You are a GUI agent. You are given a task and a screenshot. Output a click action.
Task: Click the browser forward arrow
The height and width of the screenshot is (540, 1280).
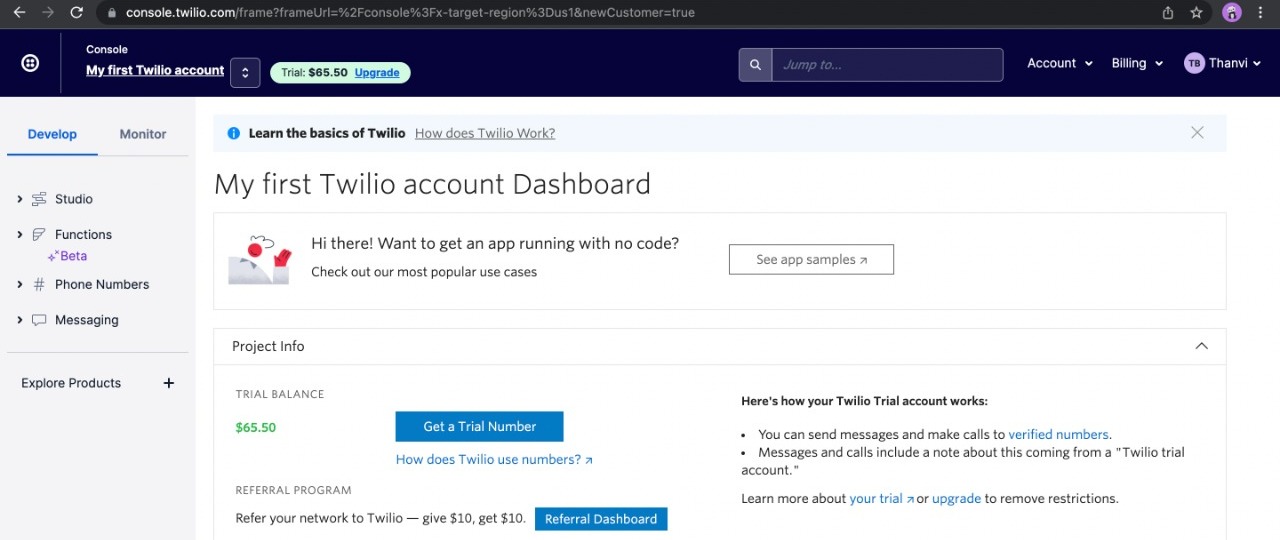pyautogui.click(x=47, y=13)
